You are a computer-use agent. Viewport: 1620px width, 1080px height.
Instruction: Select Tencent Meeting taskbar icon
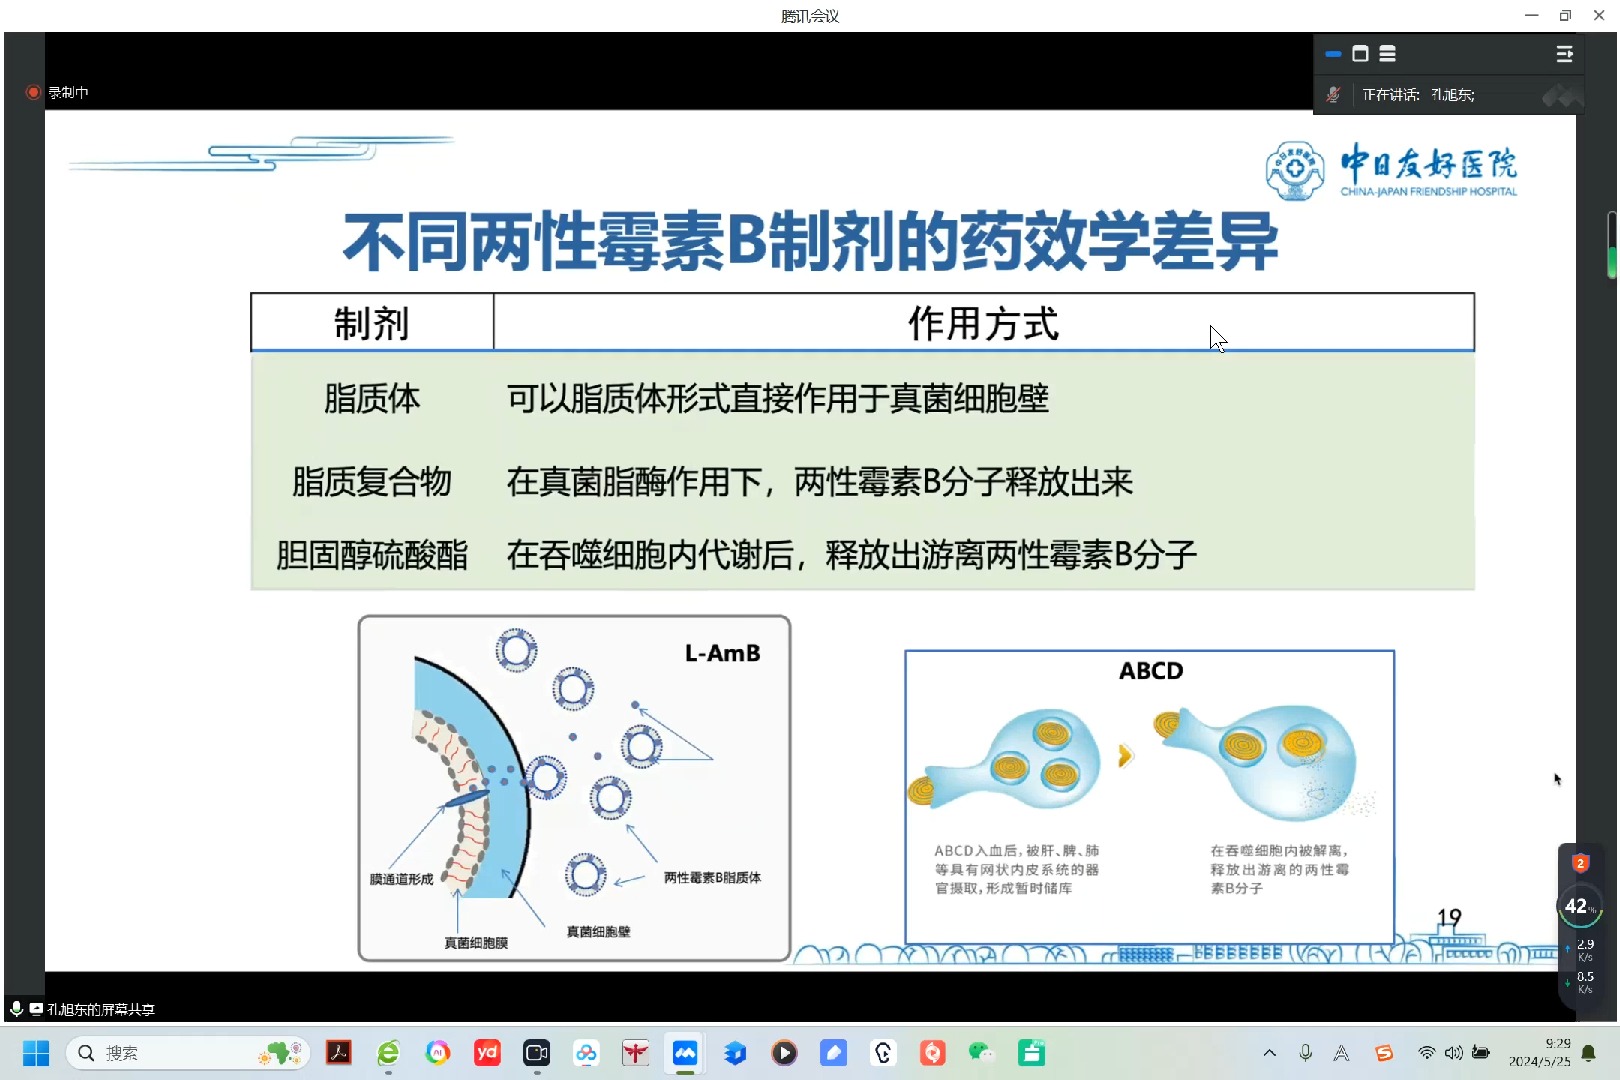click(x=685, y=1053)
